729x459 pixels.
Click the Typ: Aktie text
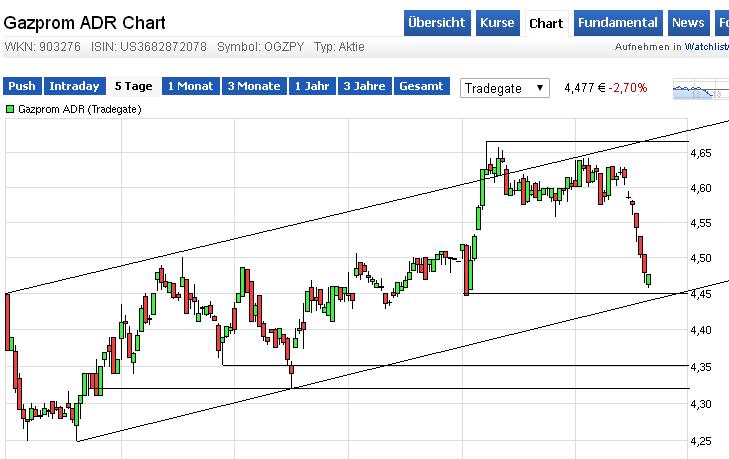pos(339,47)
